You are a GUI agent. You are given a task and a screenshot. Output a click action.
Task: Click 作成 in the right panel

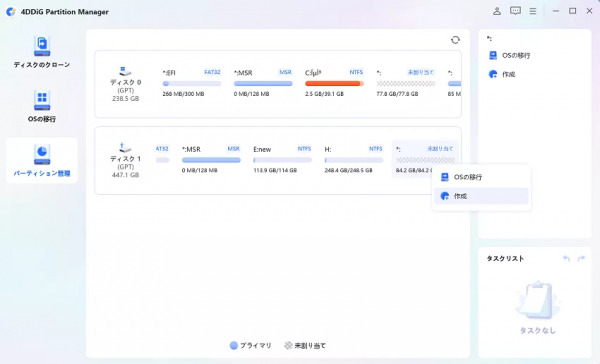[502, 74]
